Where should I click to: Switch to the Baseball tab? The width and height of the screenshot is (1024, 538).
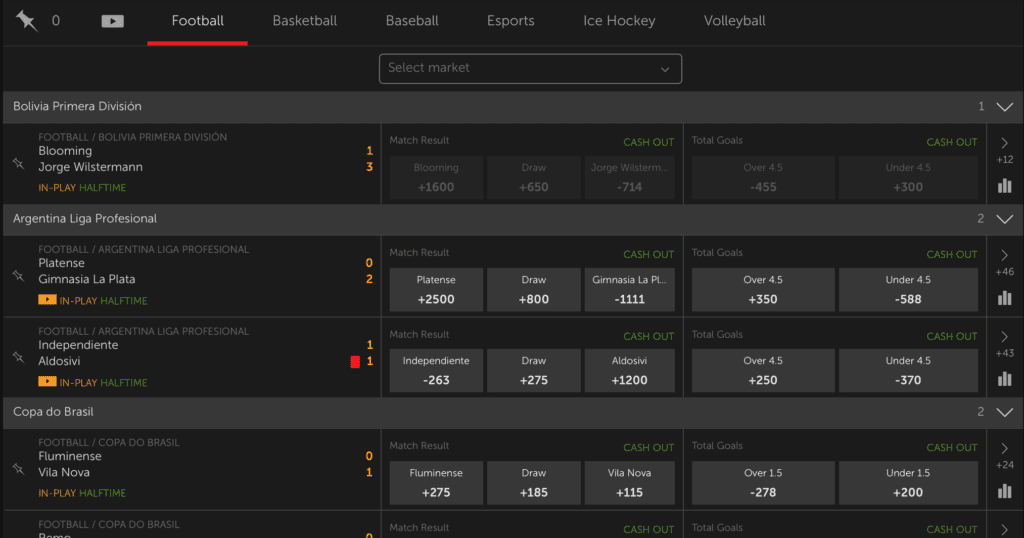click(x=412, y=21)
